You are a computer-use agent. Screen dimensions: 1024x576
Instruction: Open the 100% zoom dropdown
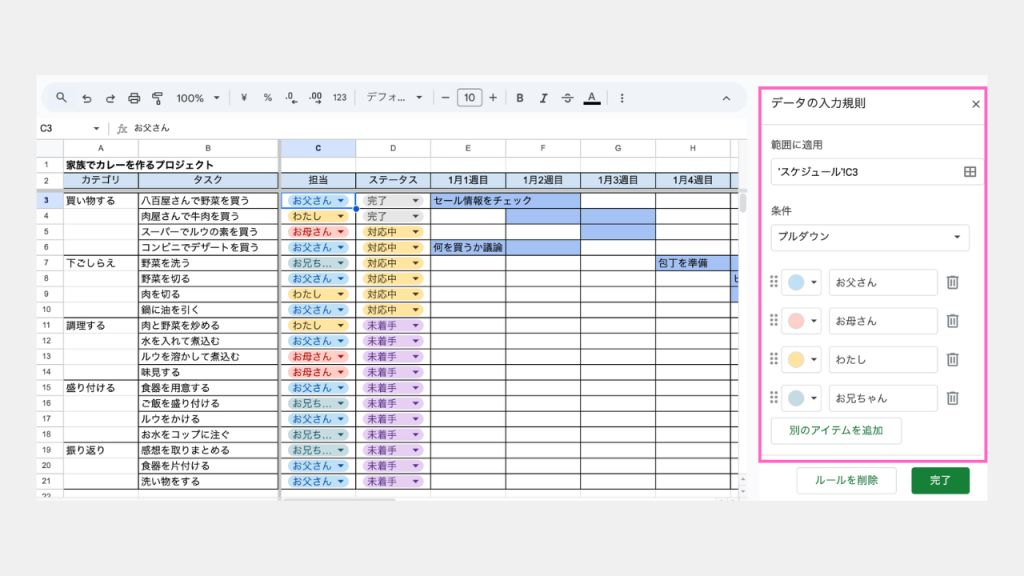pyautogui.click(x=203, y=98)
